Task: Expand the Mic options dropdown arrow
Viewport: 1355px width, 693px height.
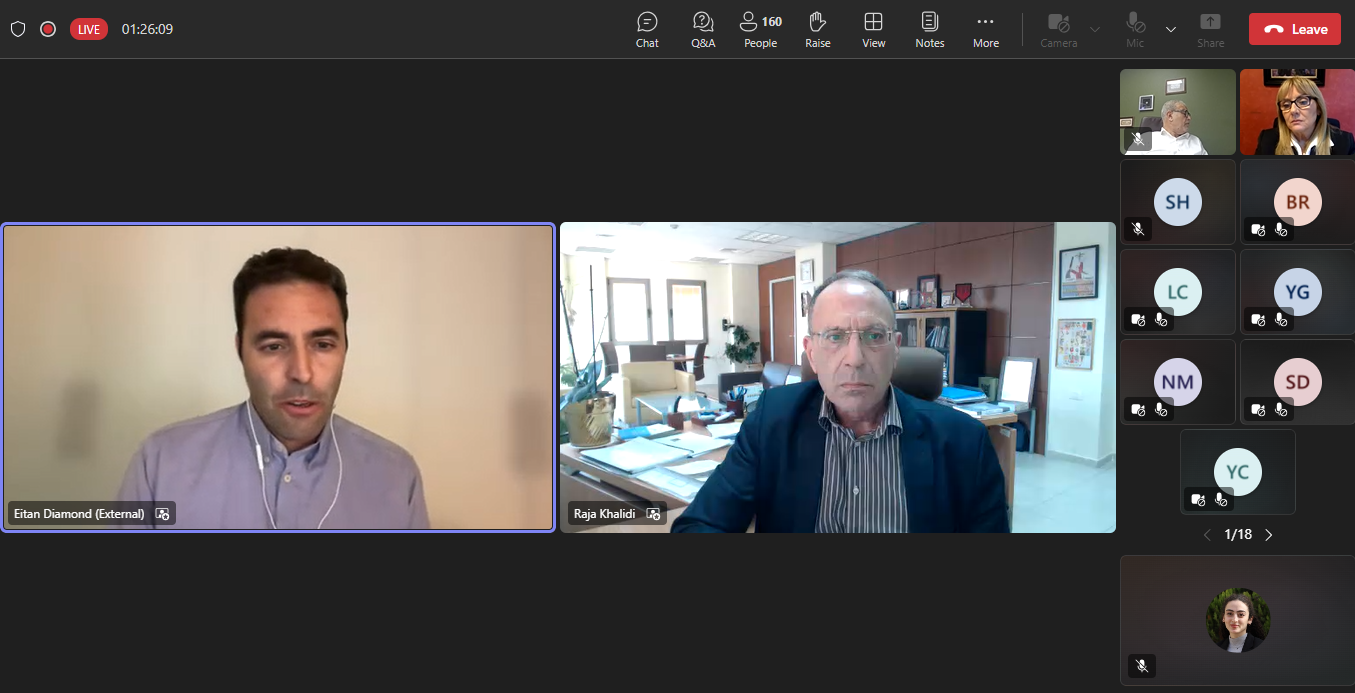Action: pos(1171,29)
